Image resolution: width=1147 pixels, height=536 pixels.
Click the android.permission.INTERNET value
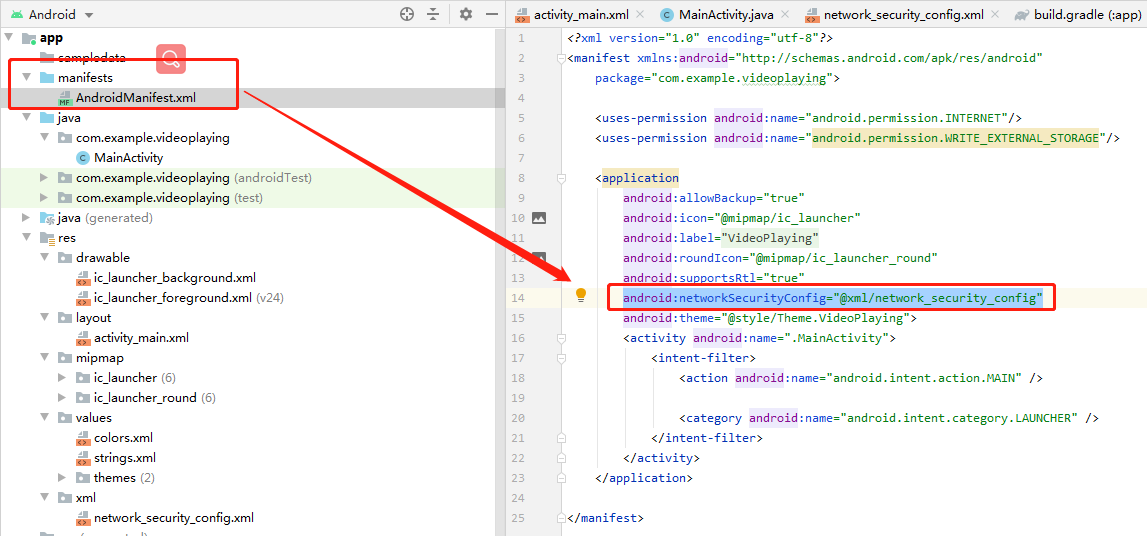[906, 118]
